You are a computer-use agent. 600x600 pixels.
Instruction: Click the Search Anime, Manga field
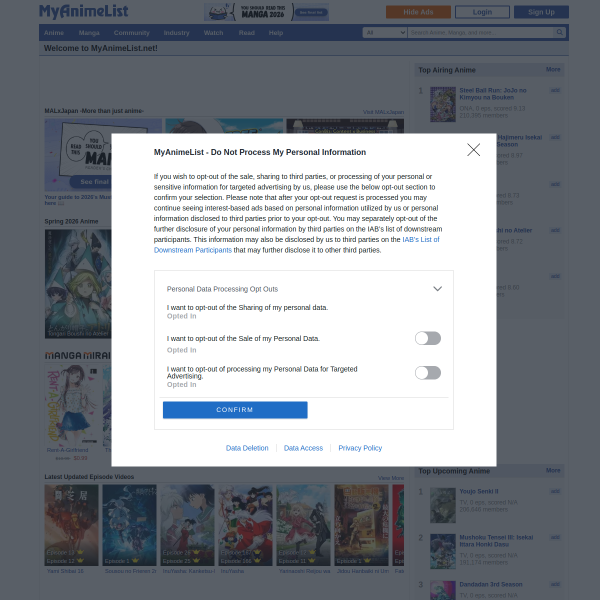(x=481, y=33)
